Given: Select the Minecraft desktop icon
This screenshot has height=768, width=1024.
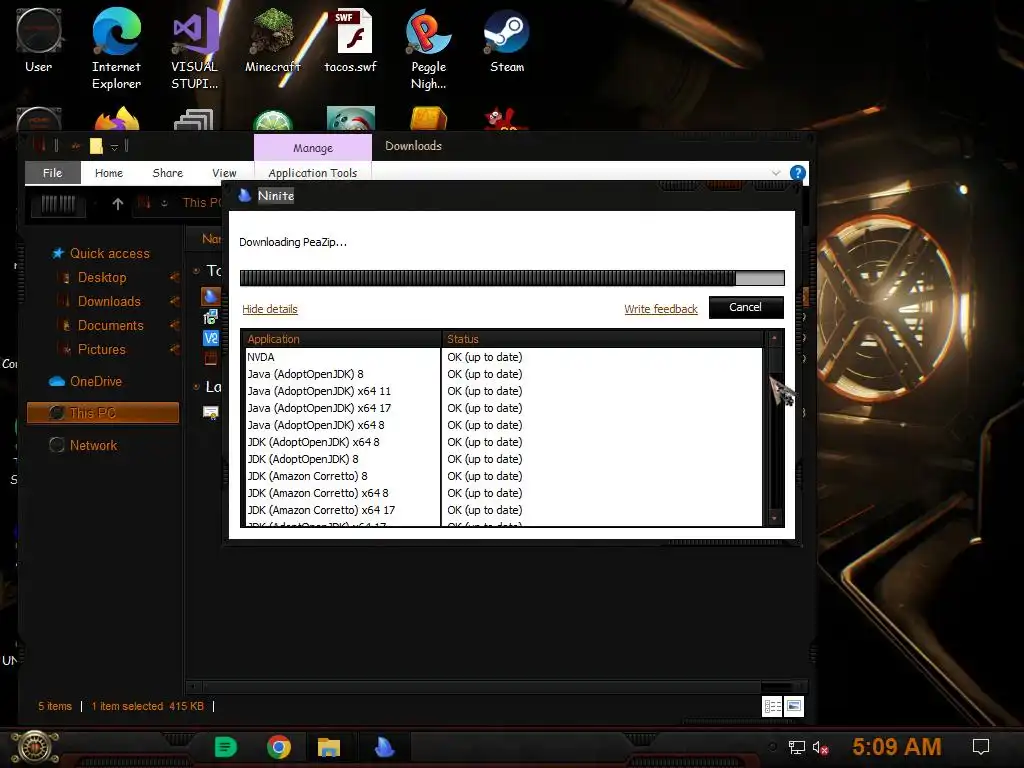Looking at the screenshot, I should [x=272, y=40].
